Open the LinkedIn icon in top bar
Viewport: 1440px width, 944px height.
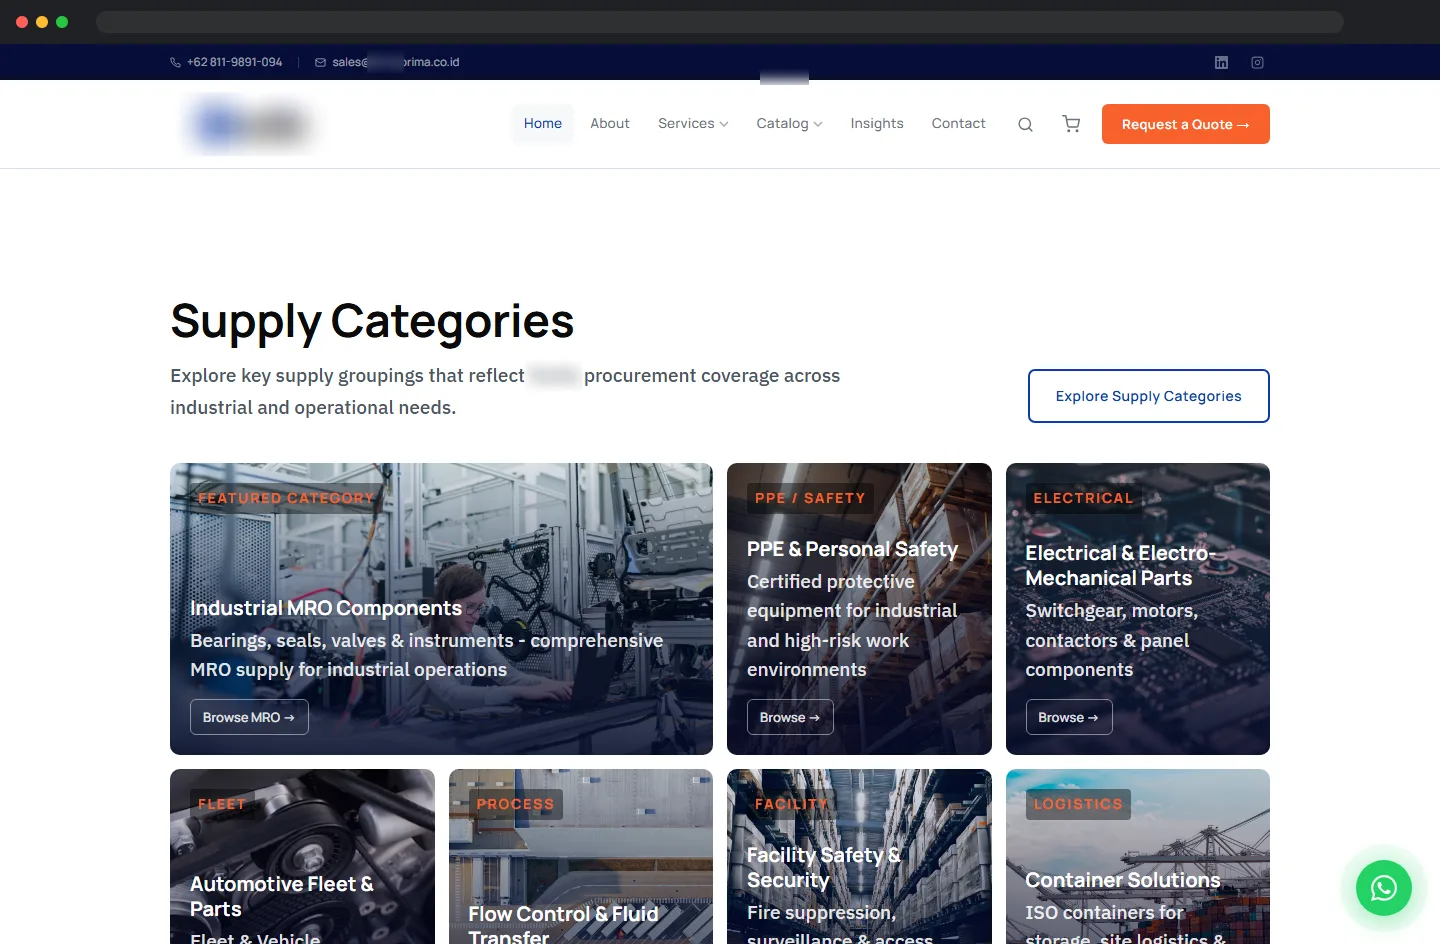point(1221,62)
